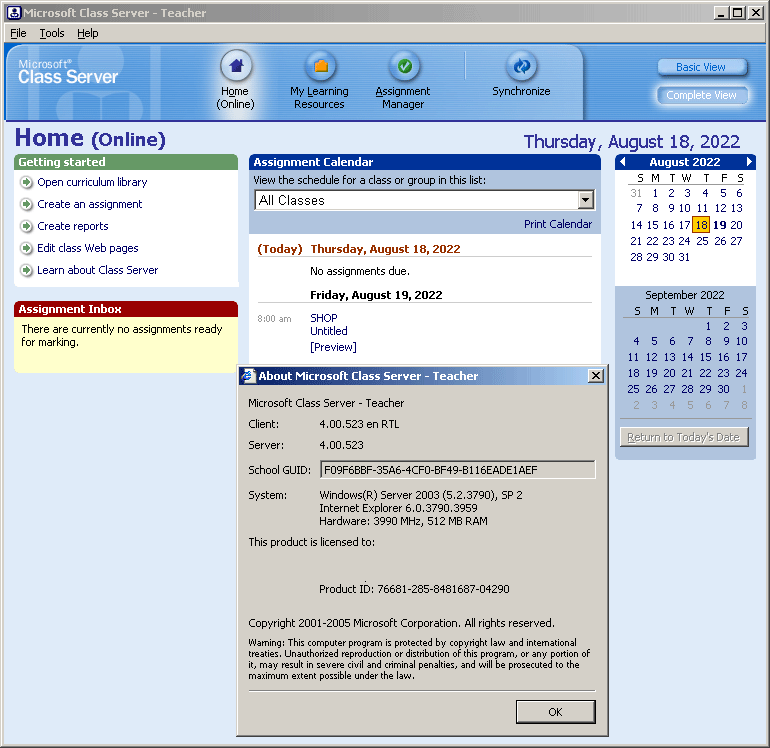Click the About dialog title bar icon
The height and width of the screenshot is (748, 770).
click(x=248, y=376)
